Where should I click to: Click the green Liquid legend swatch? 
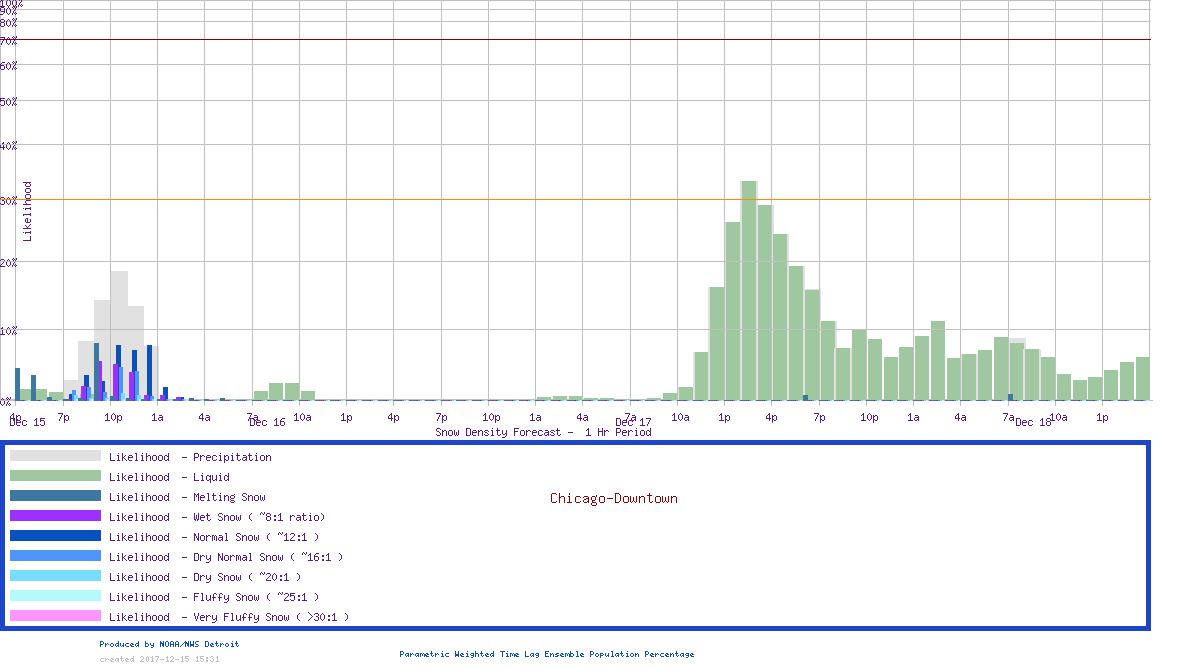[x=55, y=476]
